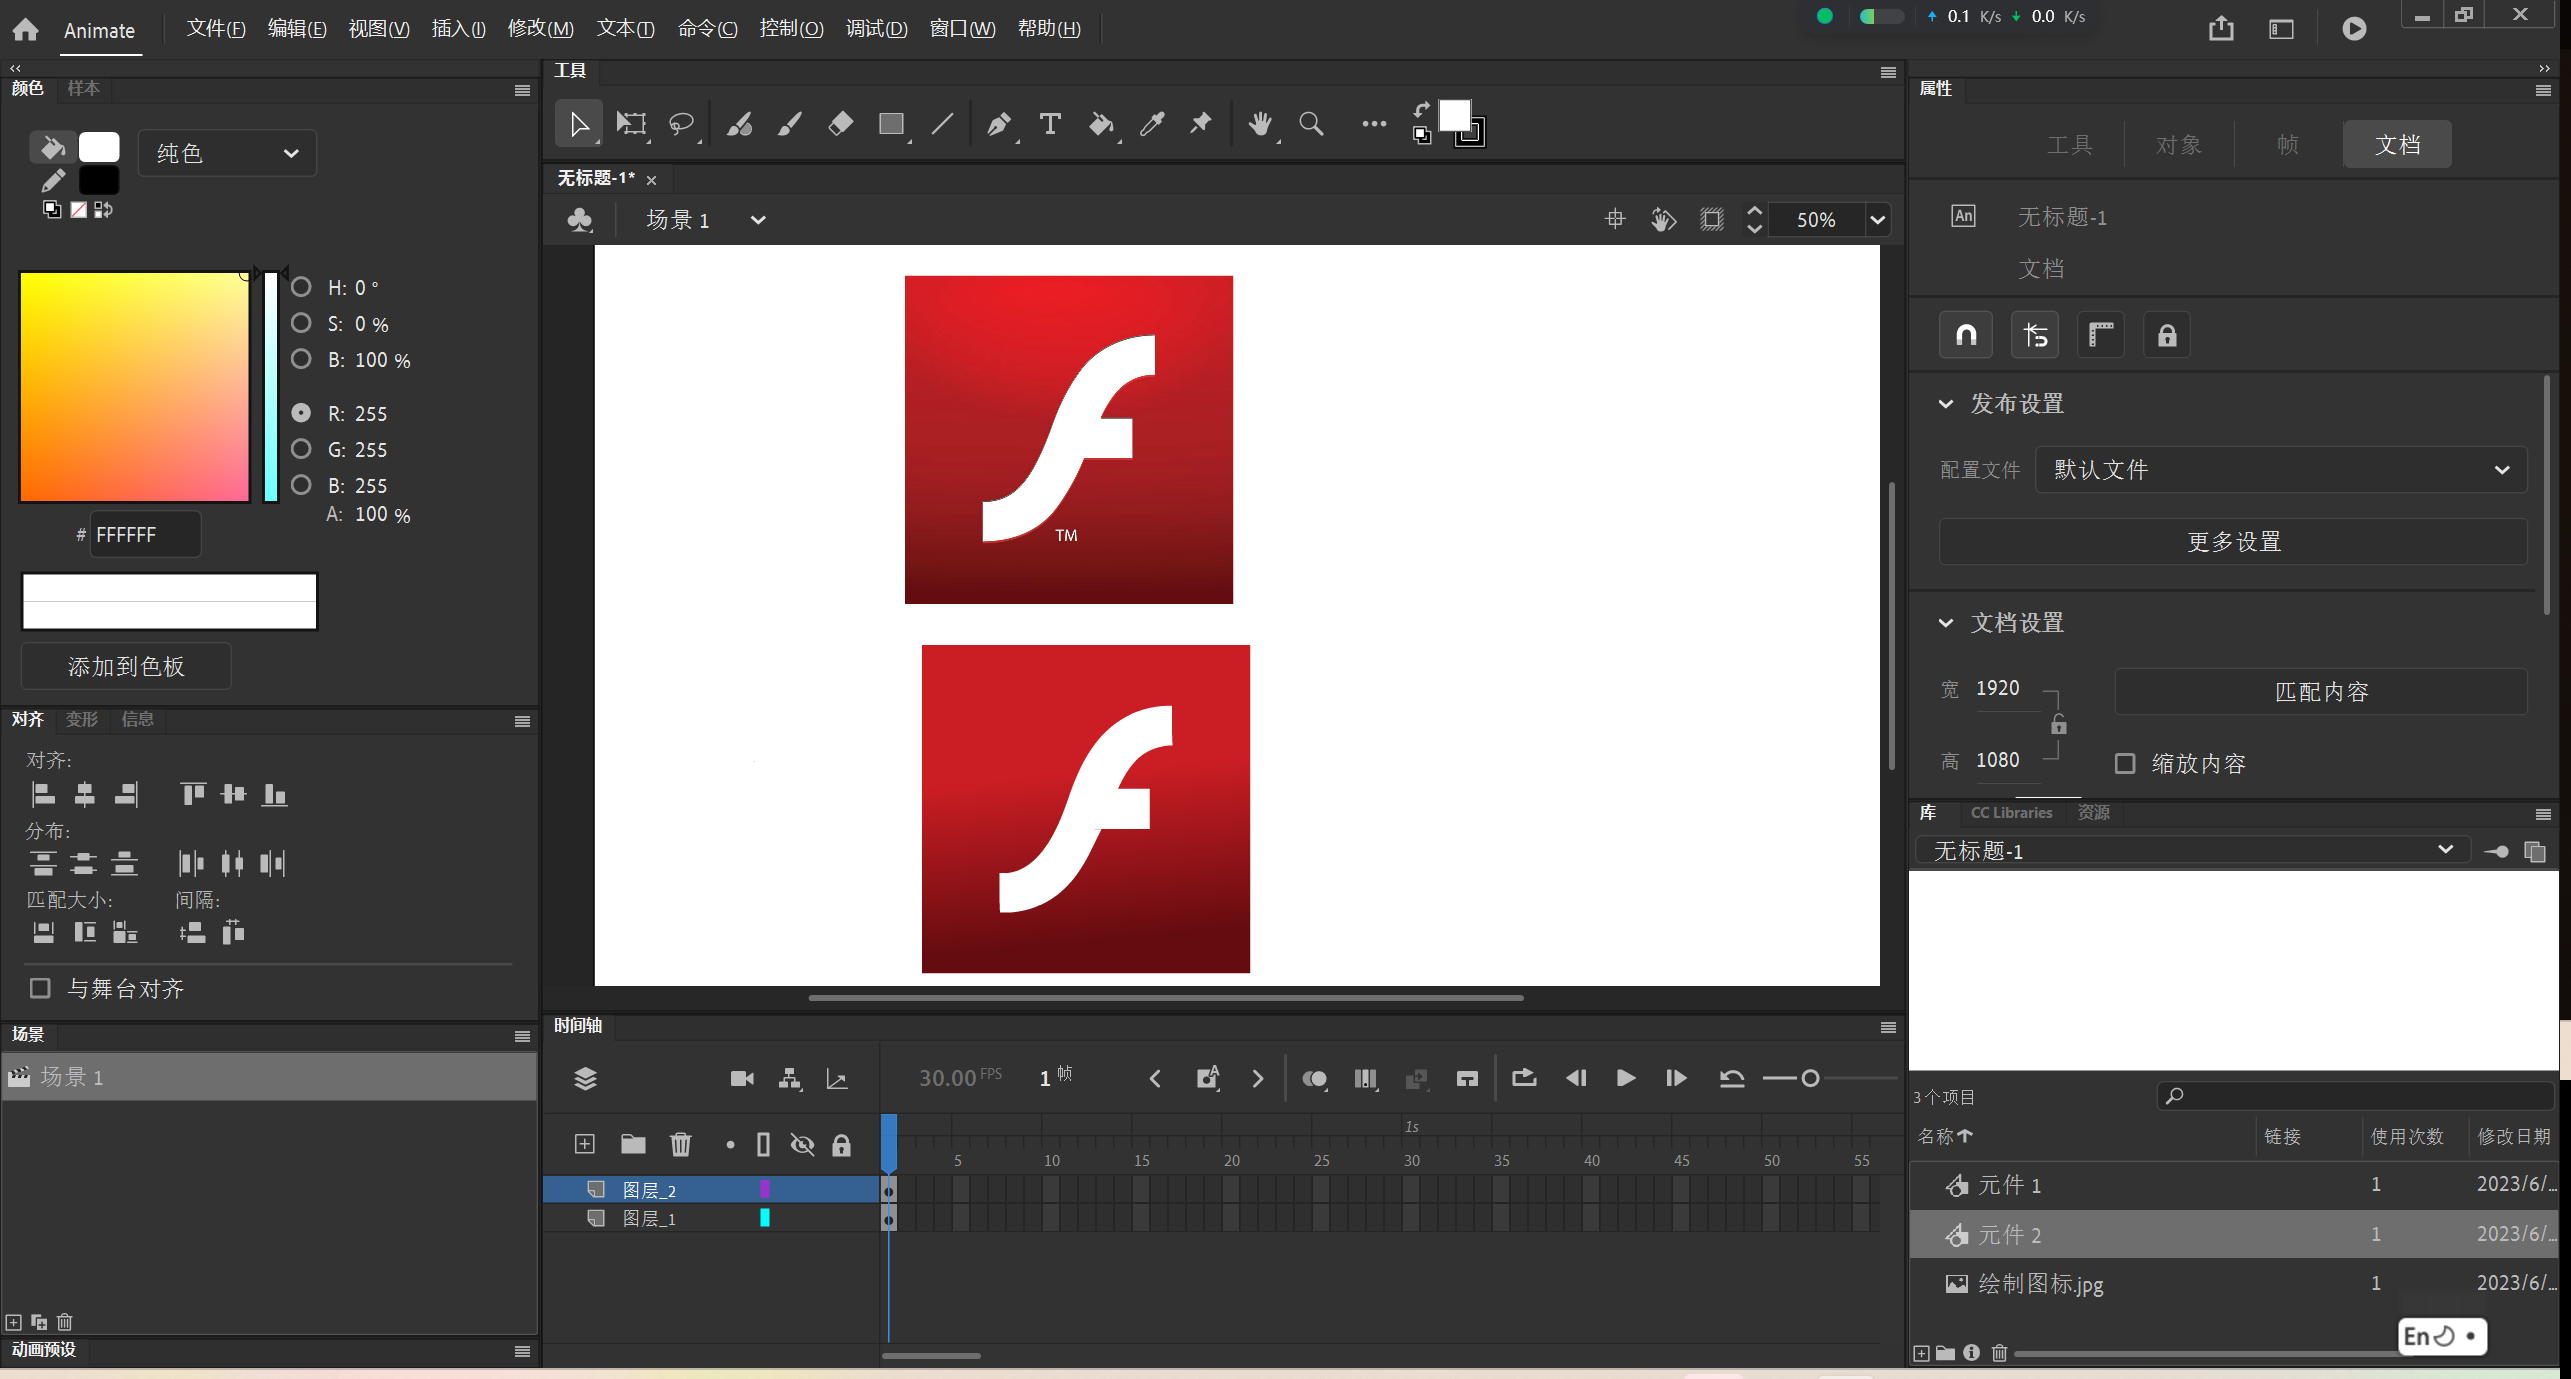Step forward one frame

click(1676, 1078)
